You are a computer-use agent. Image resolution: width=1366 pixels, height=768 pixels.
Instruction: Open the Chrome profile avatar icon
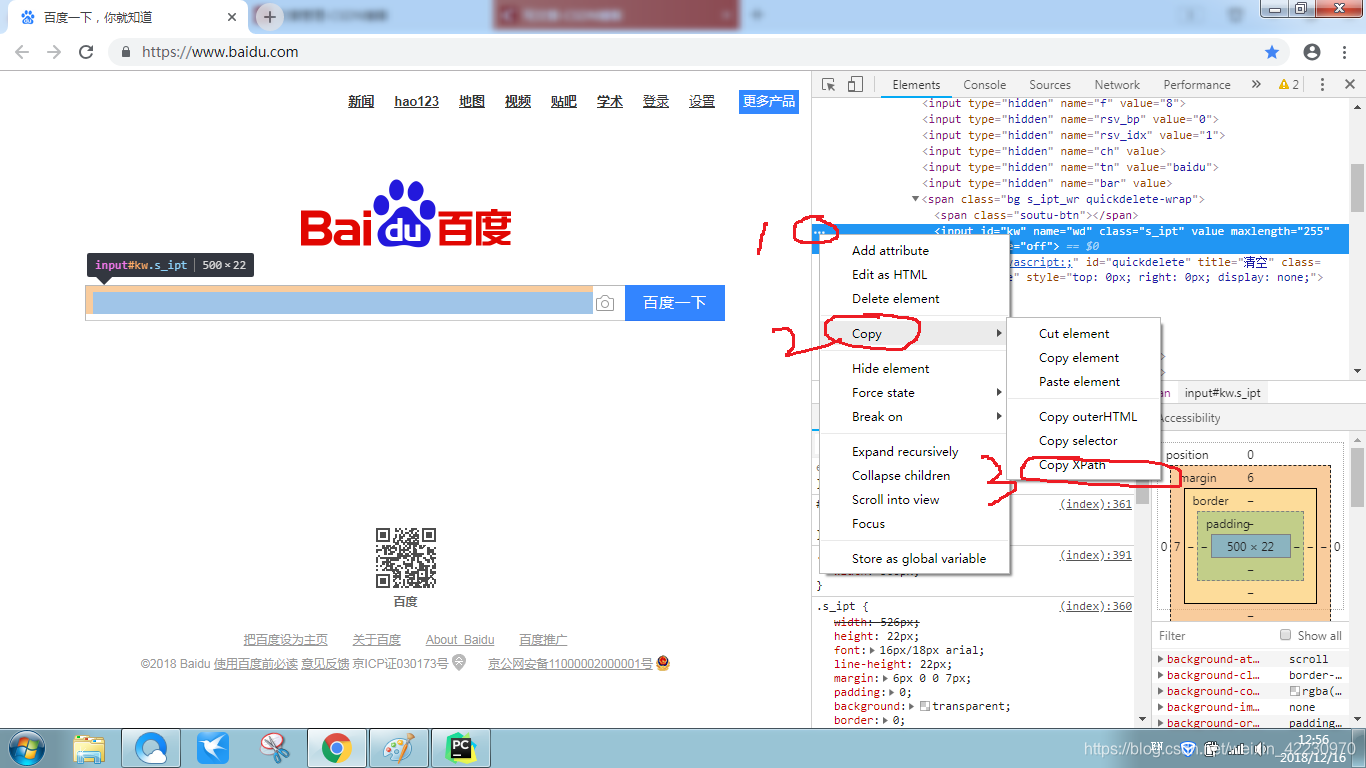click(1312, 52)
